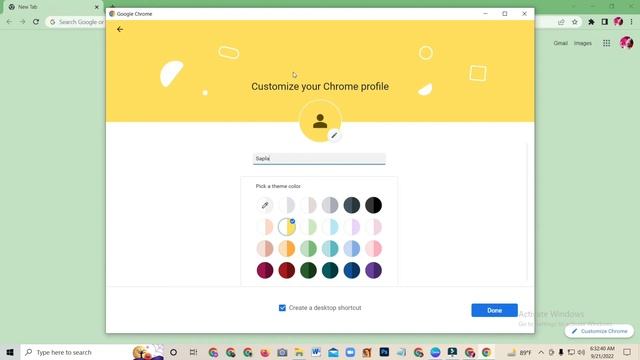This screenshot has height=360, width=640.
Task: Open the custom color eyedropper swatch
Action: click(265, 205)
